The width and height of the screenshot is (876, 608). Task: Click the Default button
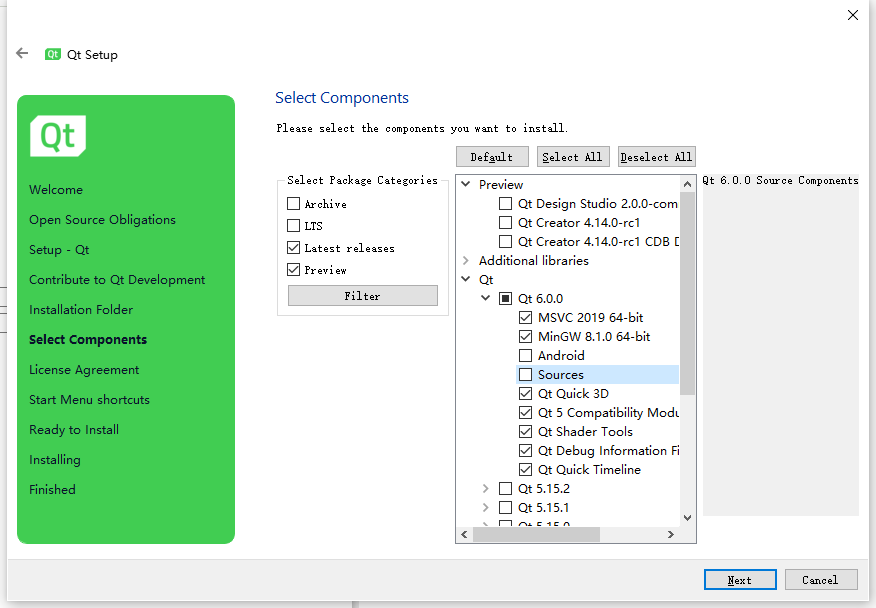(492, 157)
